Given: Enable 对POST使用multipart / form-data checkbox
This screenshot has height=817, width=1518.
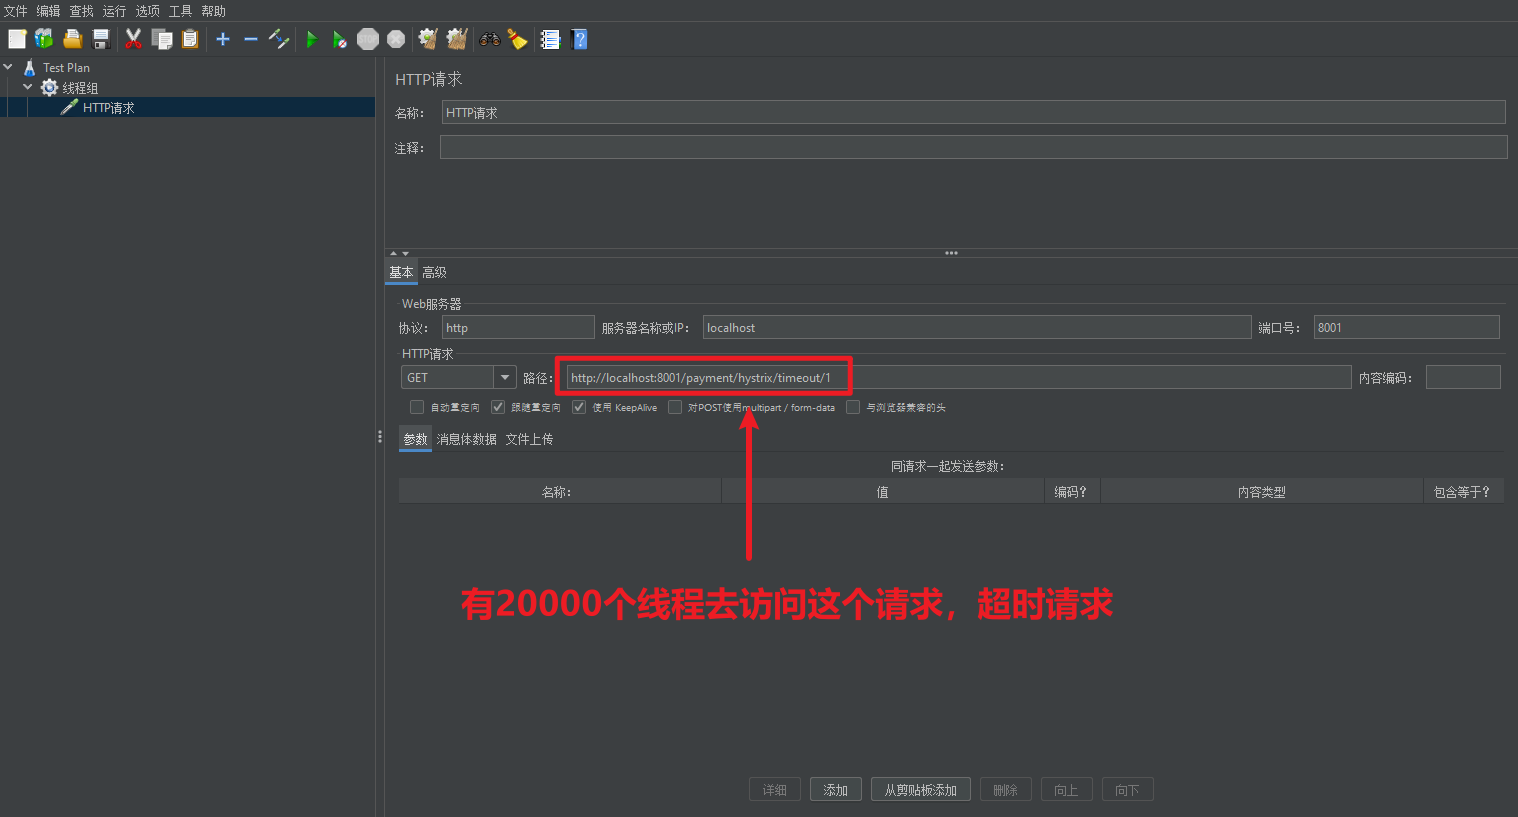Looking at the screenshot, I should (x=675, y=407).
